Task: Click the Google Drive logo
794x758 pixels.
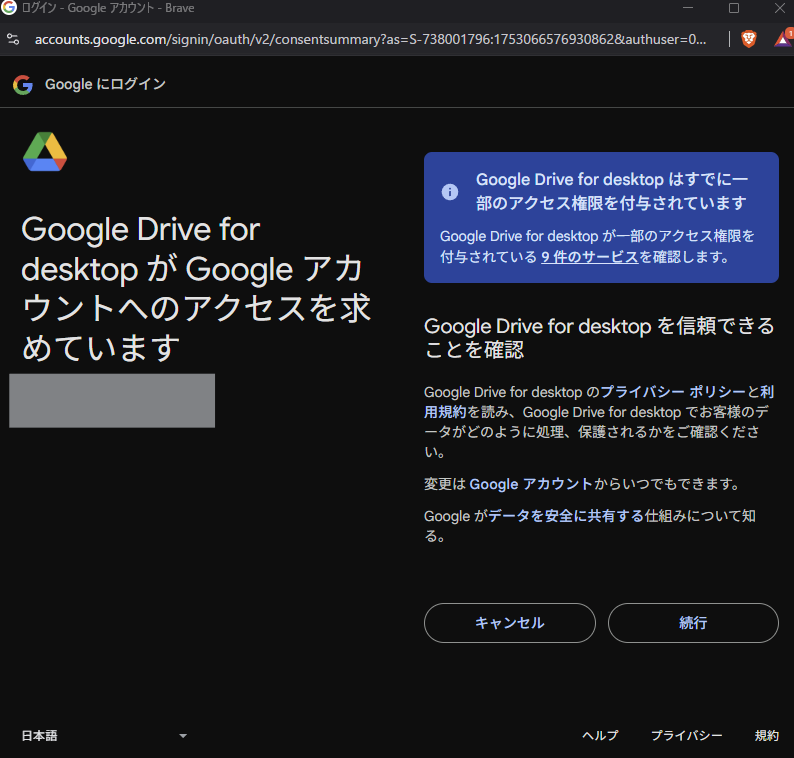Action: pos(45,152)
